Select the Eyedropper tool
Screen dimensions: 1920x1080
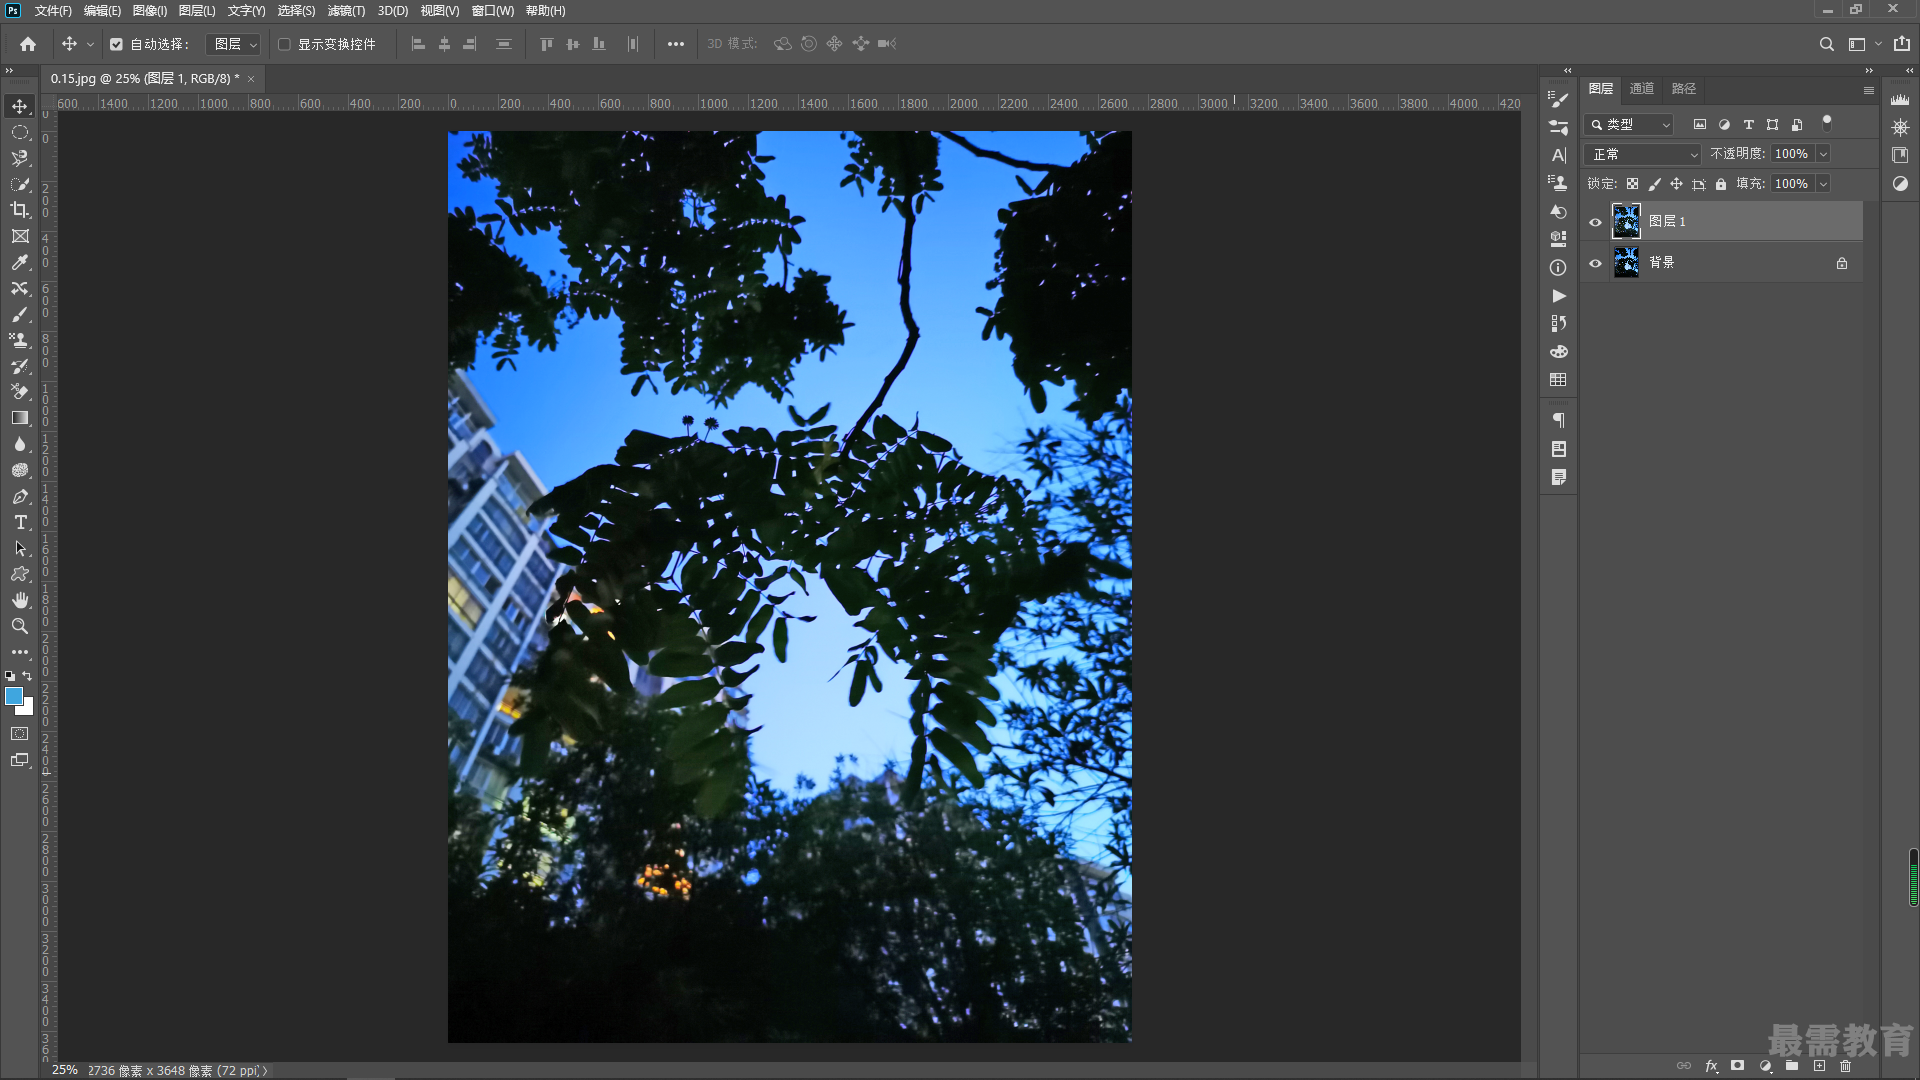pos(20,262)
